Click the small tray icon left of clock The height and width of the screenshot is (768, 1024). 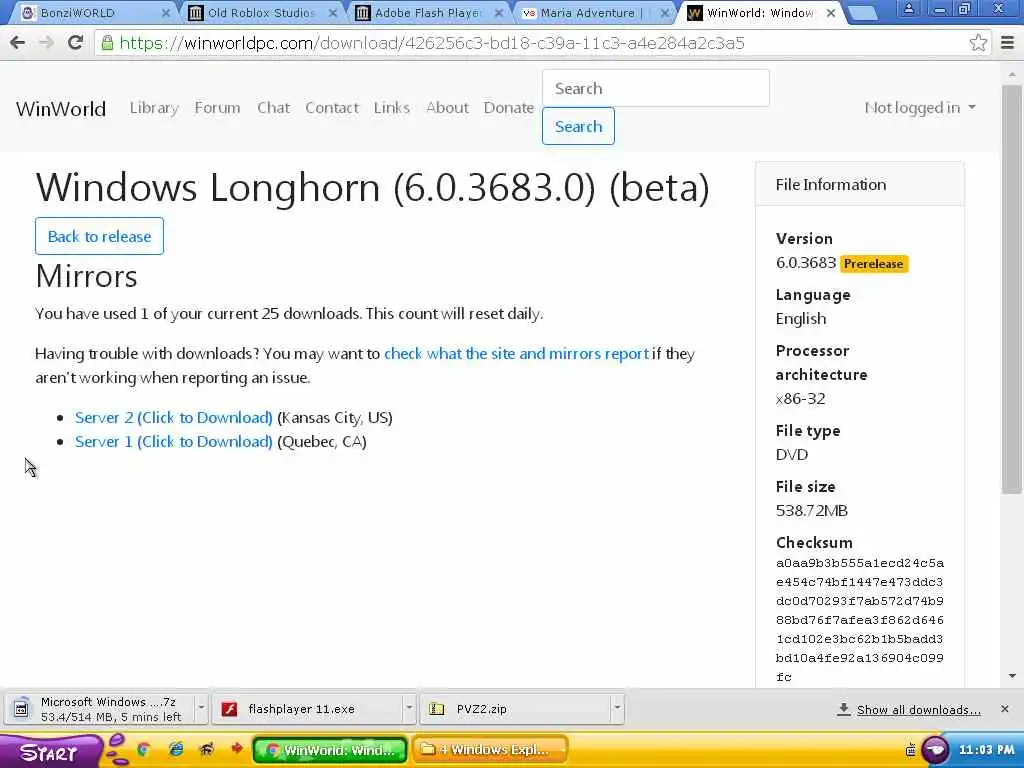pos(910,750)
